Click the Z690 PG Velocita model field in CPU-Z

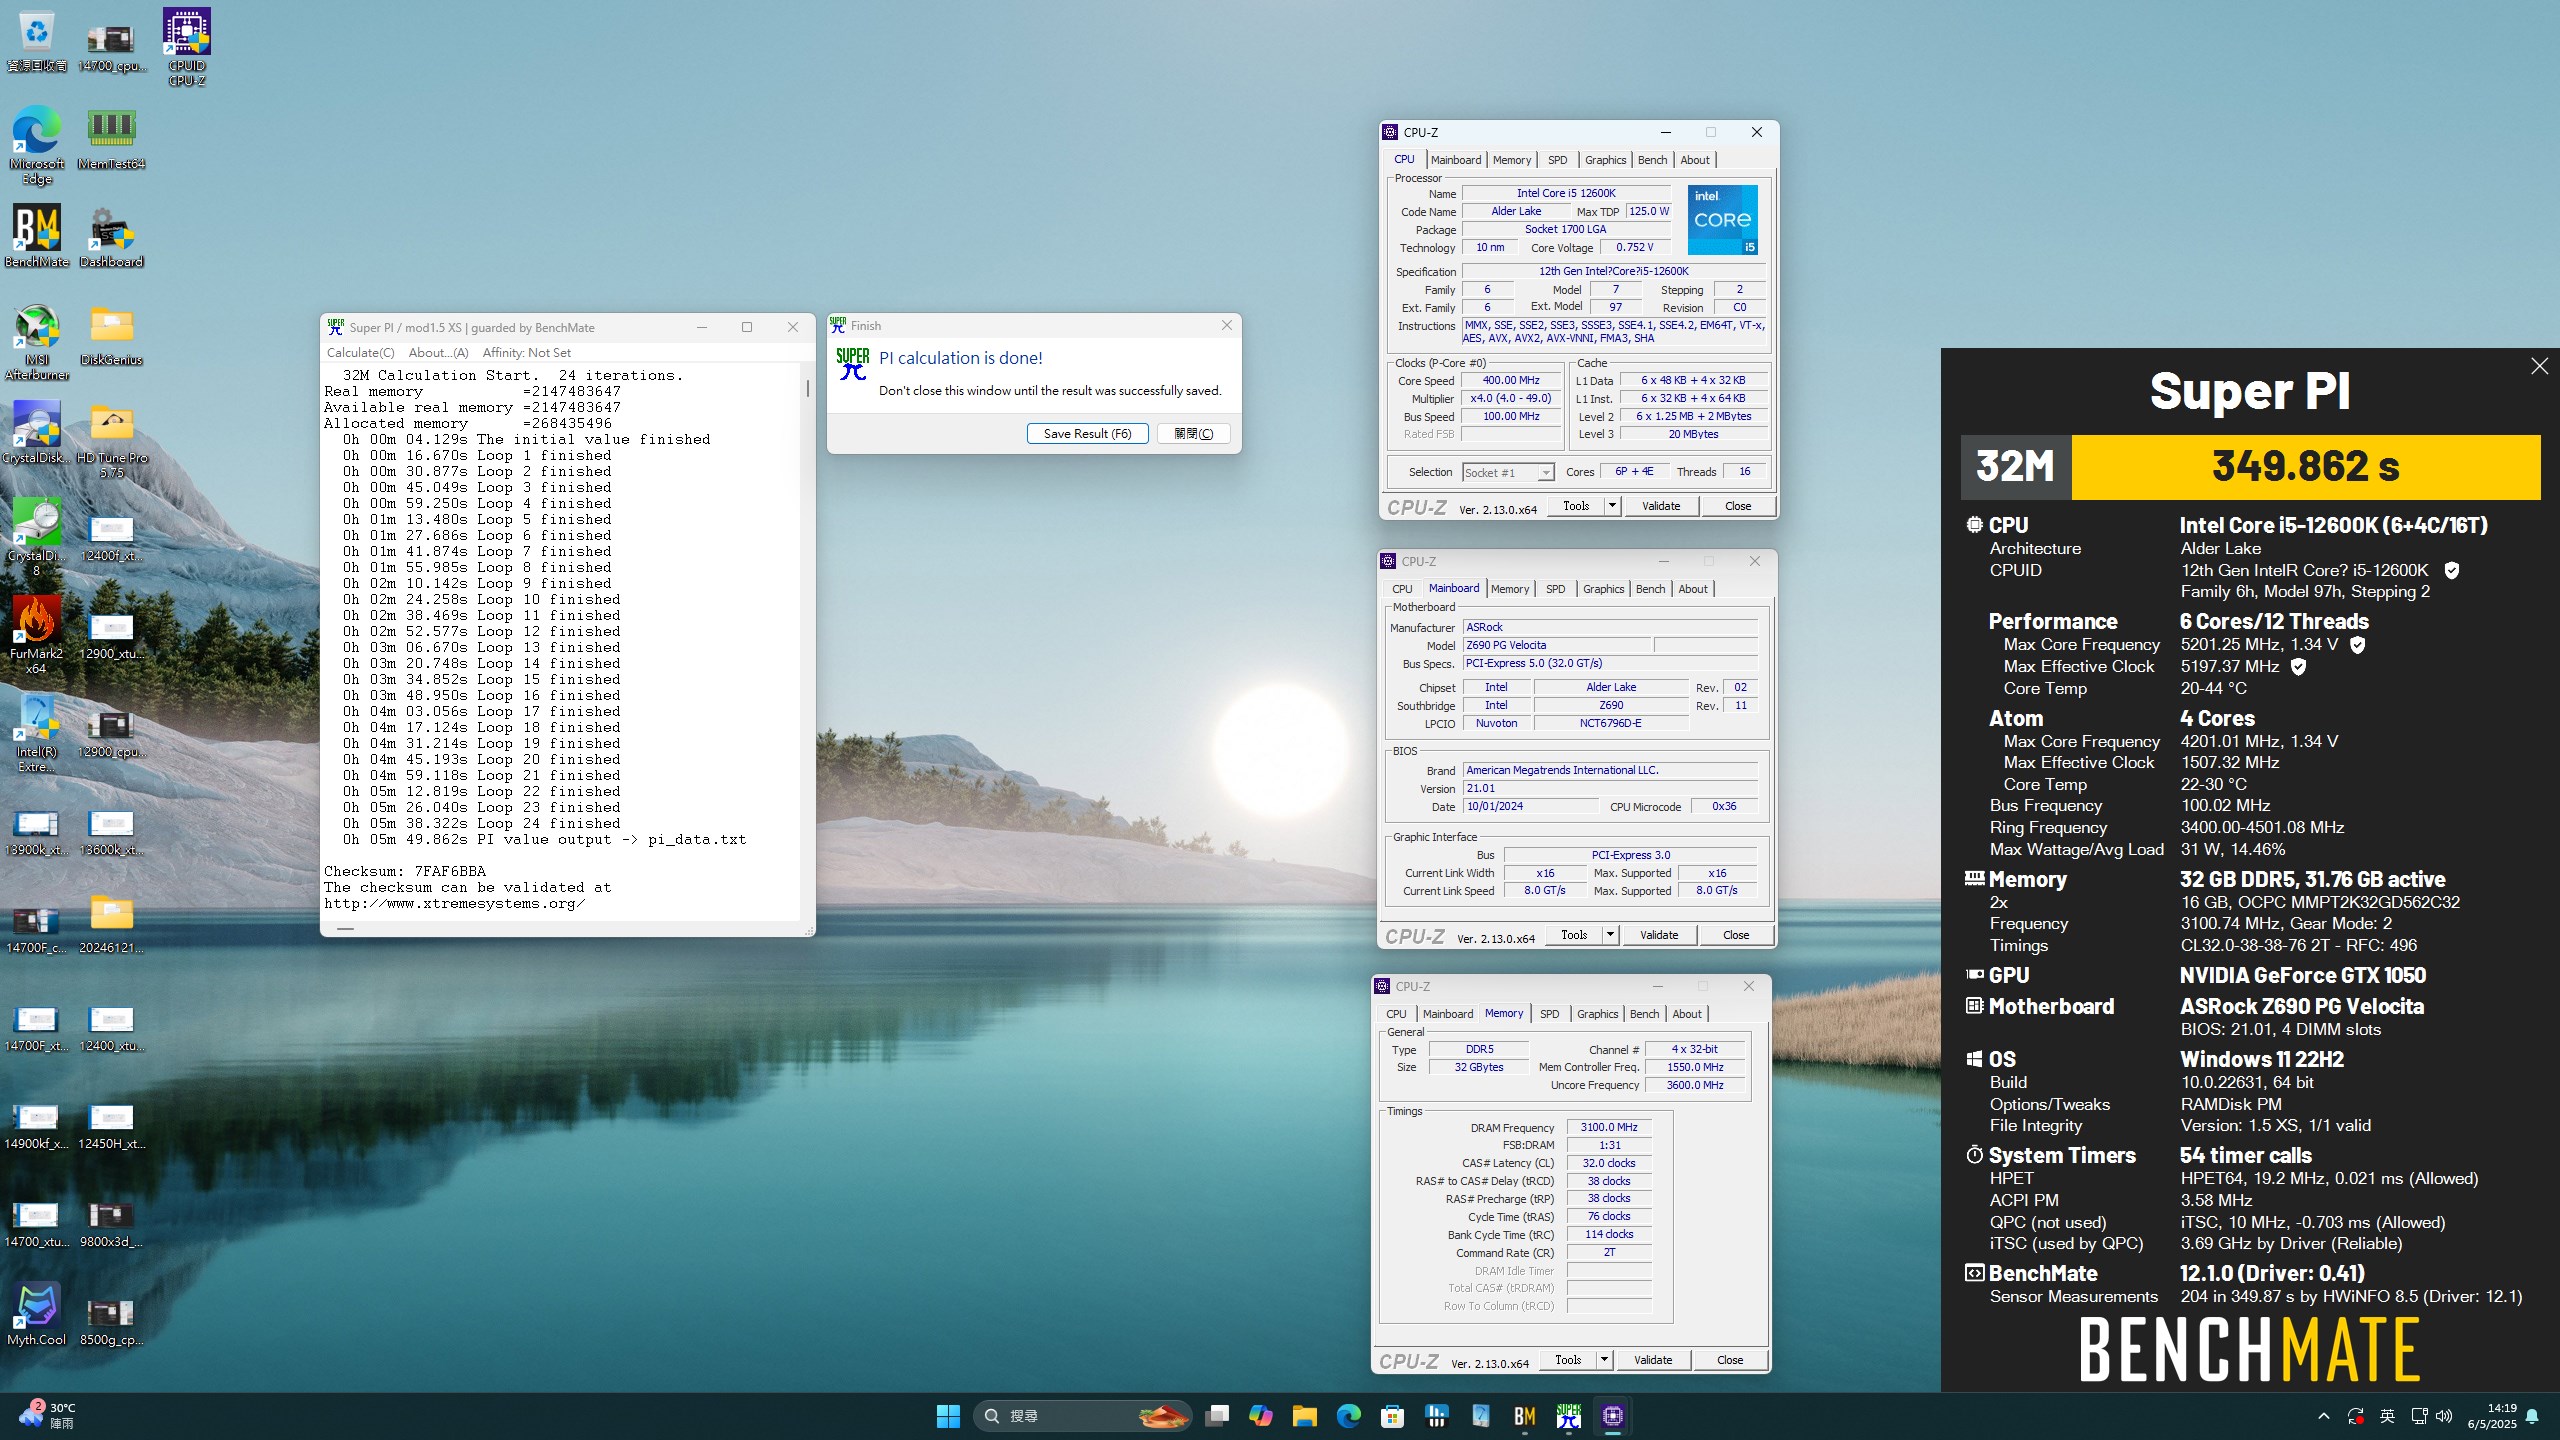pos(1556,646)
